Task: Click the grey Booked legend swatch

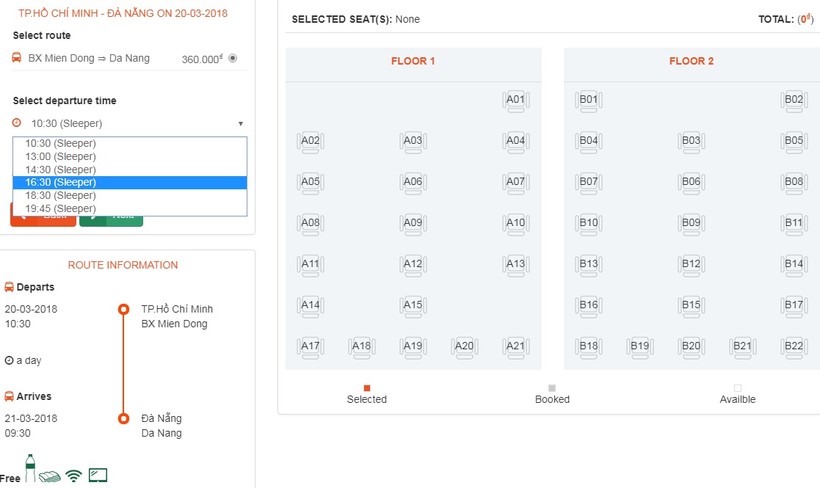Action: (x=552, y=388)
